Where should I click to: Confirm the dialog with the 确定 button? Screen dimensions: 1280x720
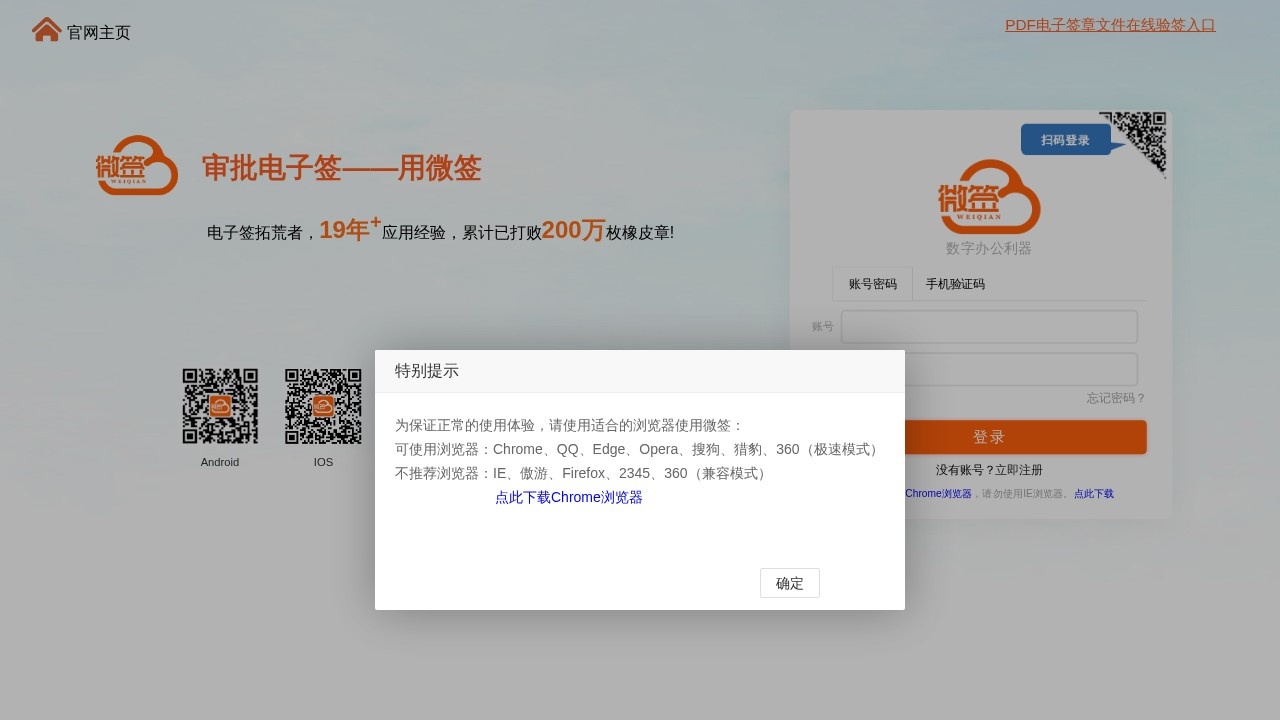(x=789, y=583)
